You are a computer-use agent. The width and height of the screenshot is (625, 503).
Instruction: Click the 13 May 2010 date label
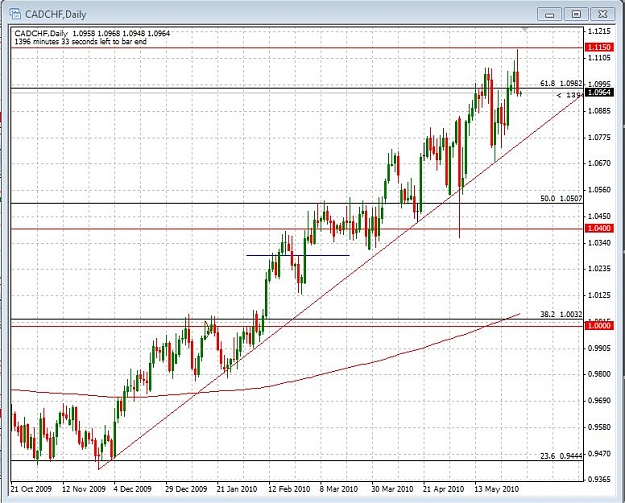(x=496, y=489)
